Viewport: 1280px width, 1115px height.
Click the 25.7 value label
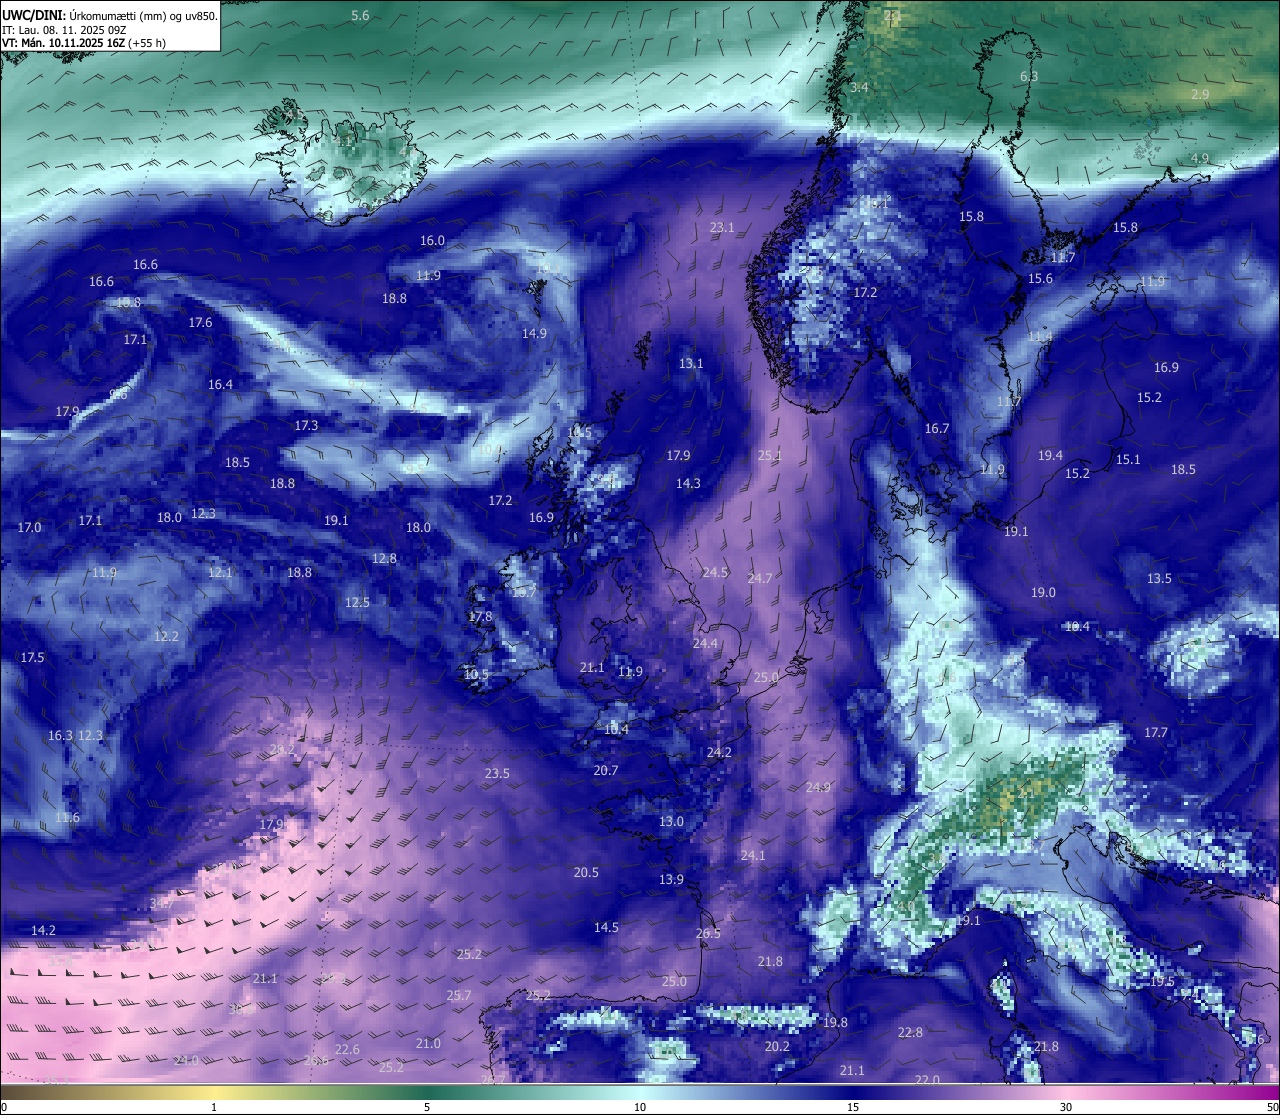(459, 996)
